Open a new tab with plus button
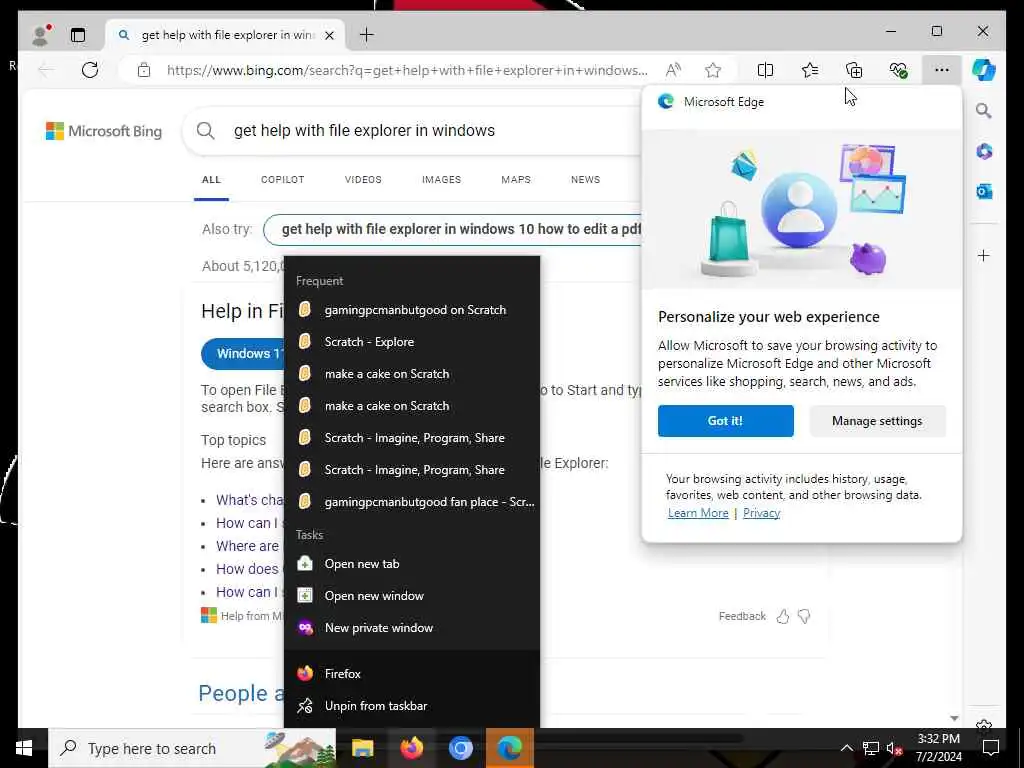The image size is (1024, 768). pyautogui.click(x=367, y=35)
